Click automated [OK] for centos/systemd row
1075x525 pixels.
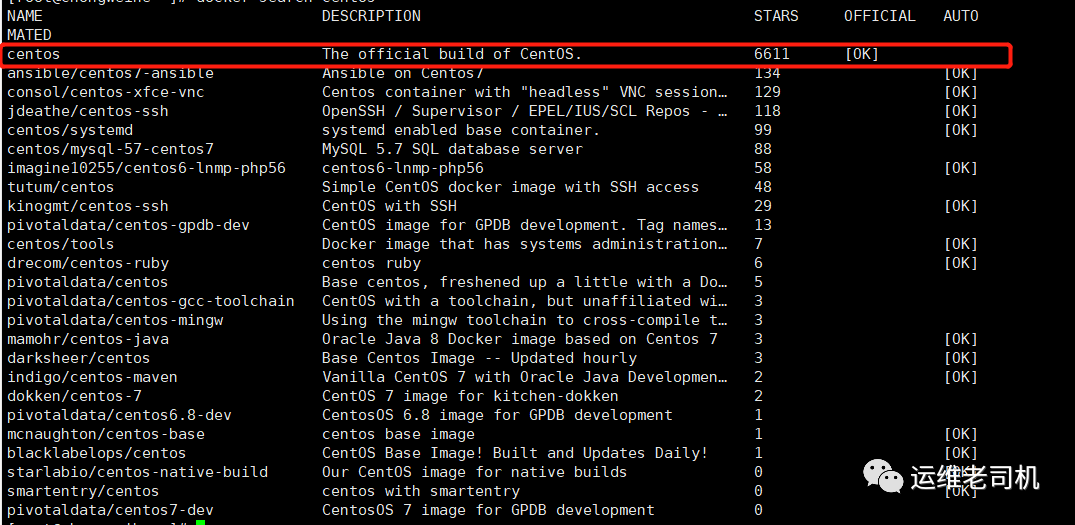(x=960, y=130)
